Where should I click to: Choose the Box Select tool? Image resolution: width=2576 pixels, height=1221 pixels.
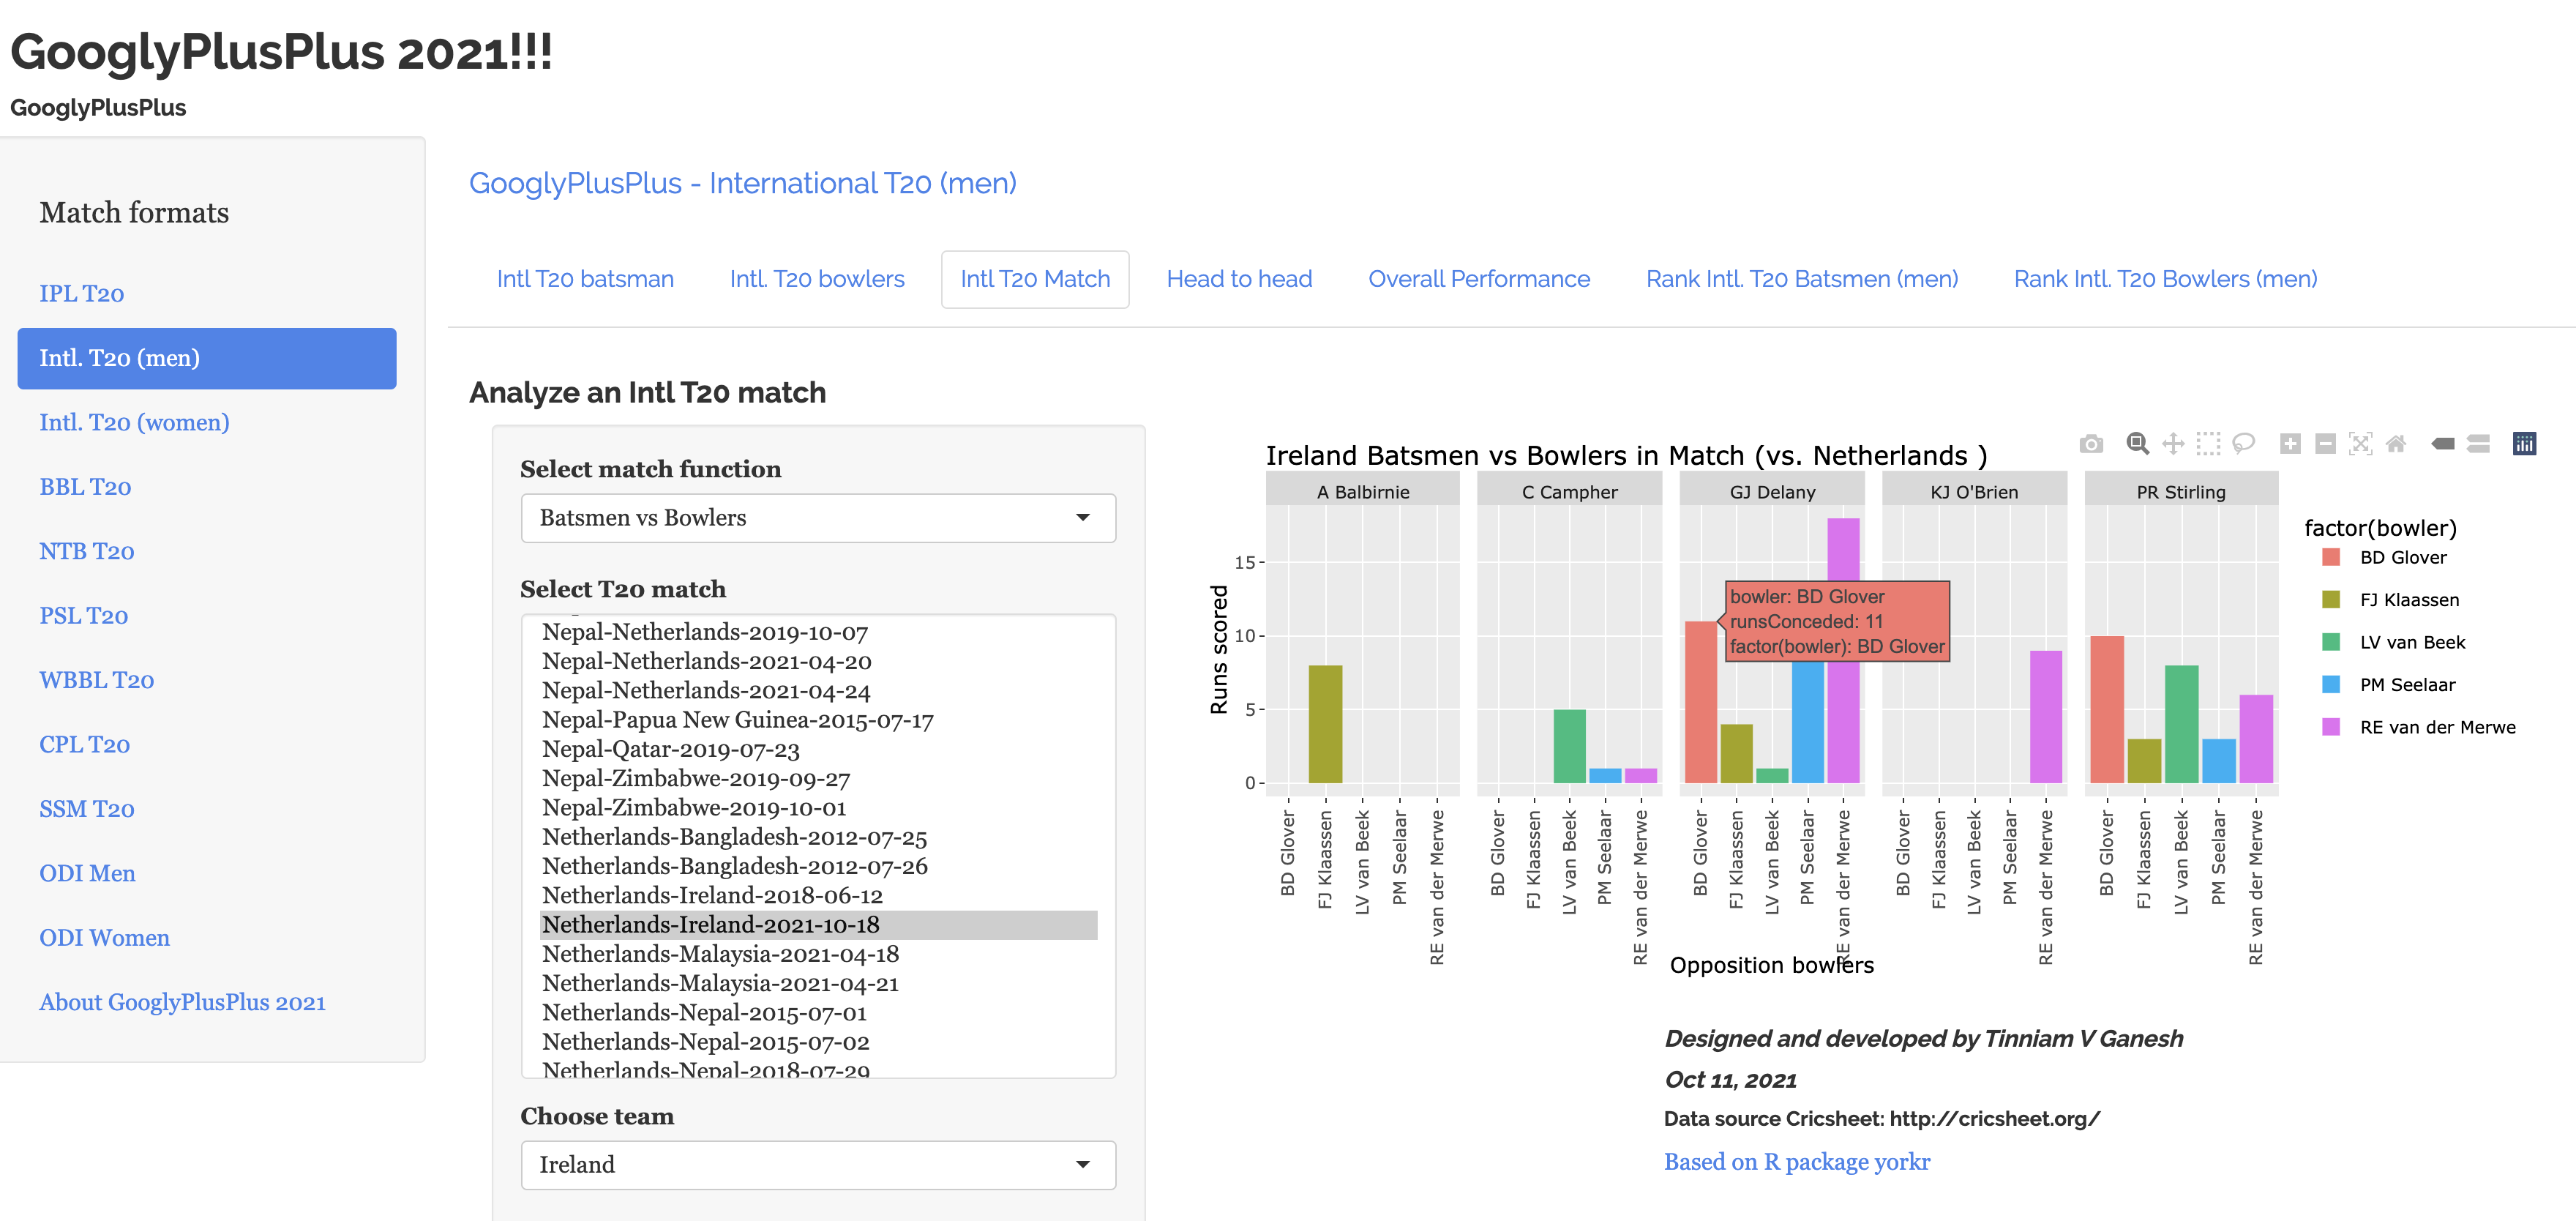pos(2208,444)
